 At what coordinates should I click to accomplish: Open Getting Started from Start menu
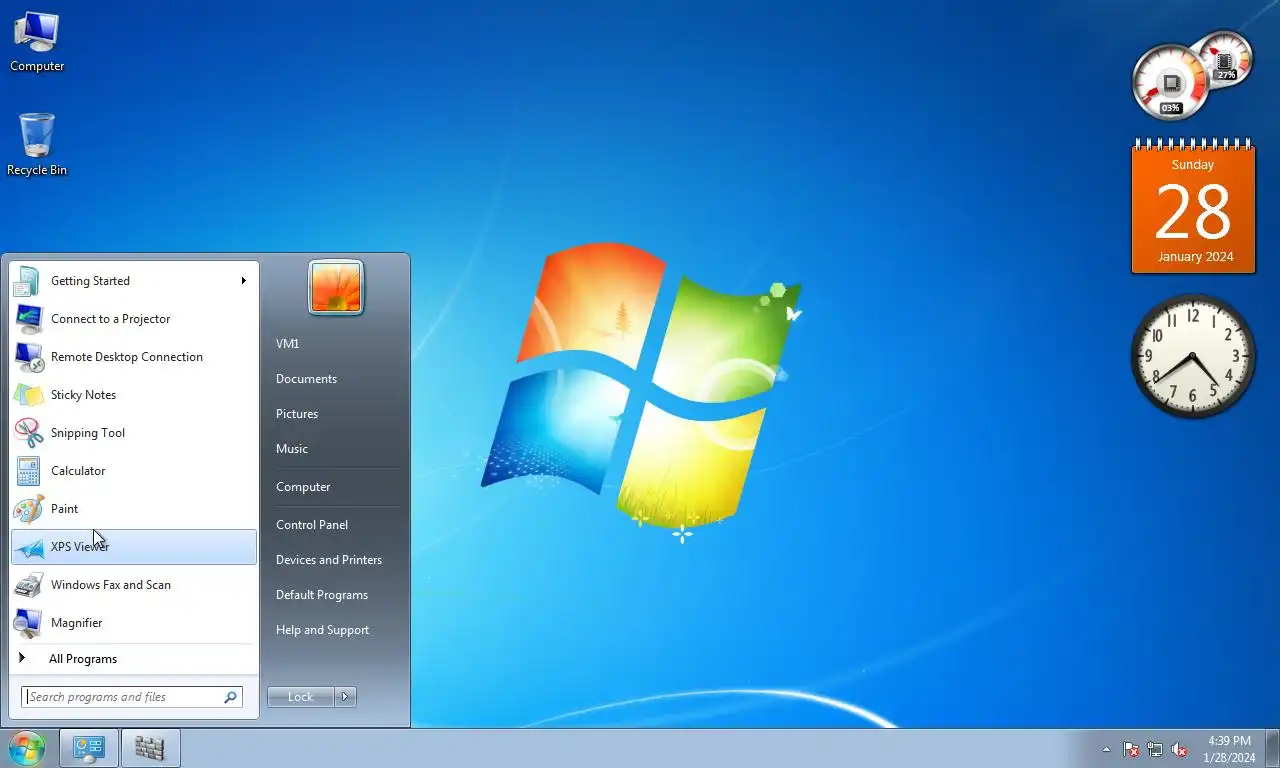pos(133,281)
